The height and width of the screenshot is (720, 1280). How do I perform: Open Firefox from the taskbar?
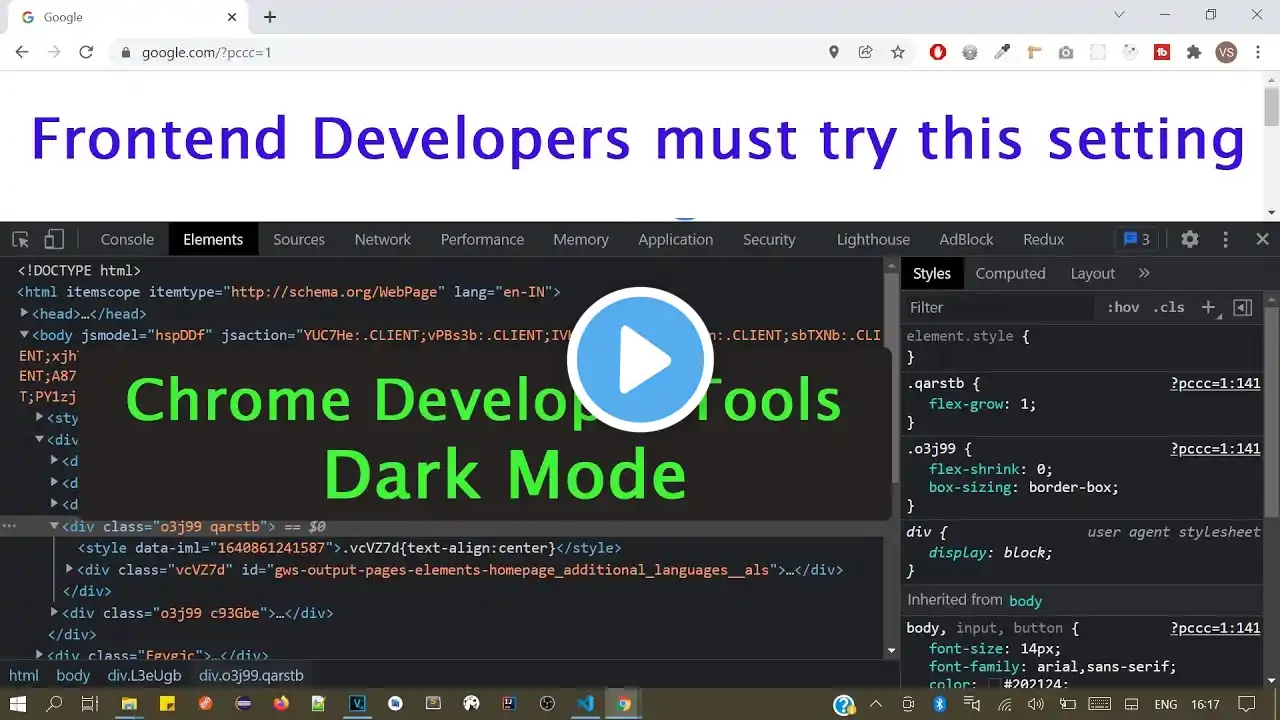281,704
